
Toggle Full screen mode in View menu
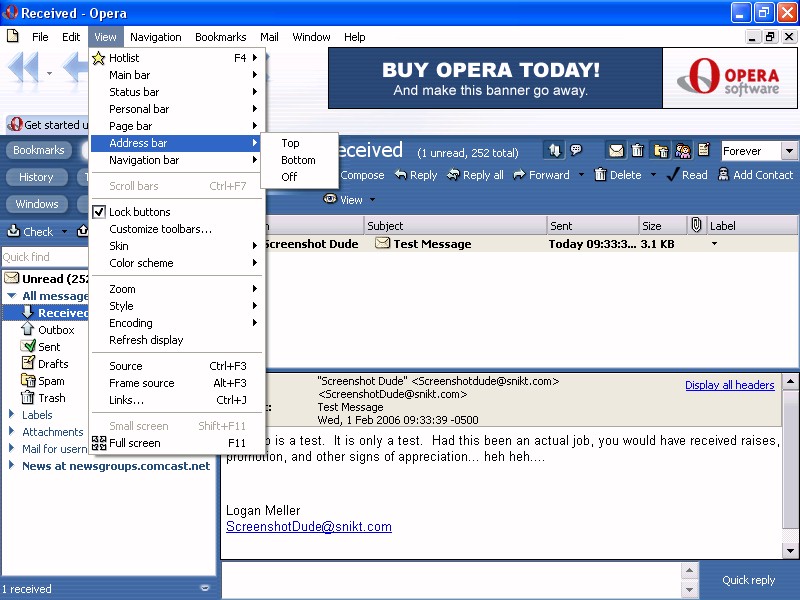[x=134, y=443]
